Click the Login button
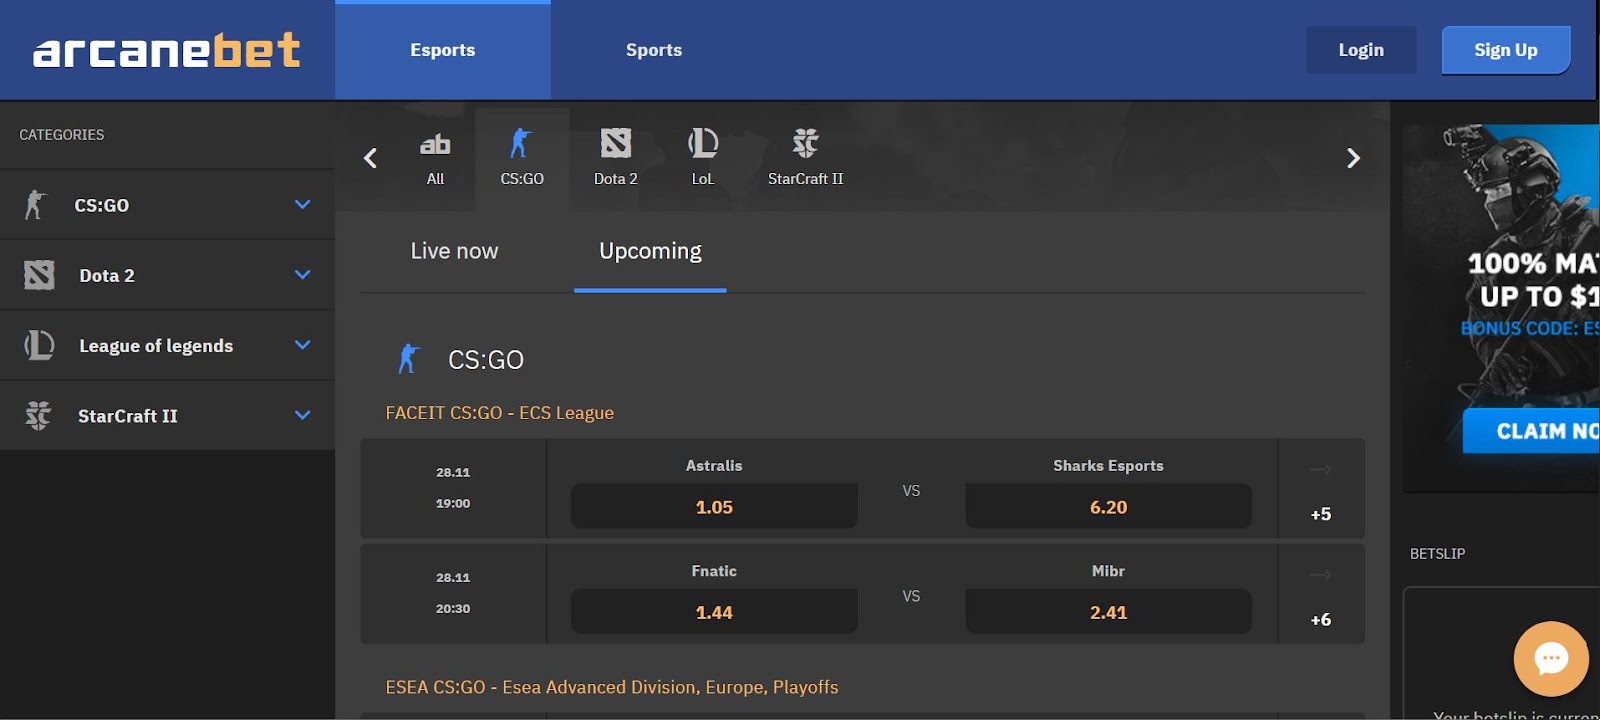 coord(1361,50)
